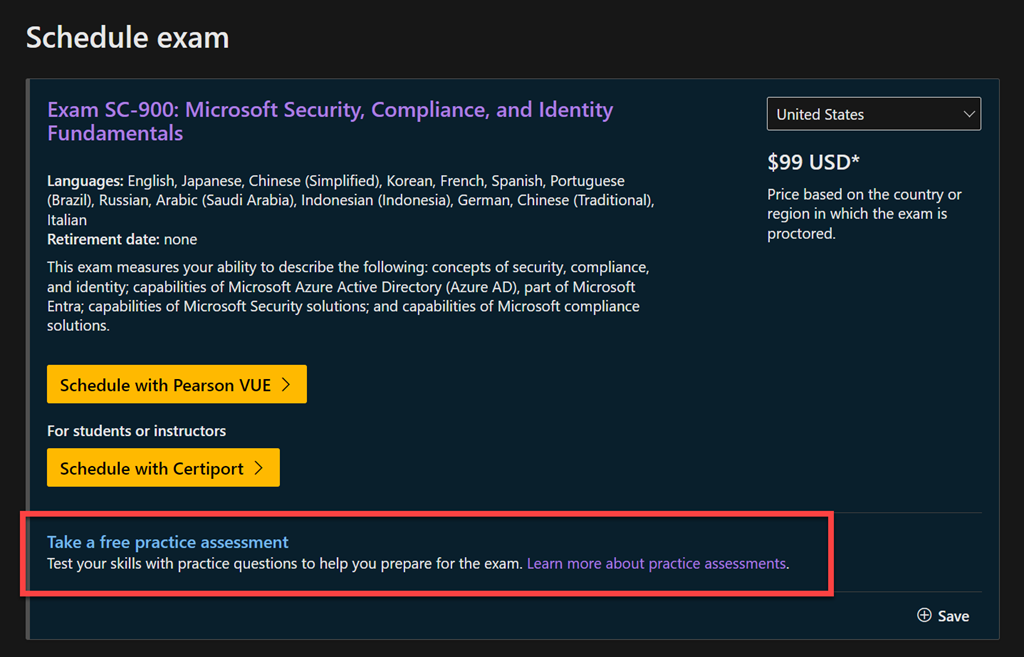The width and height of the screenshot is (1024, 657).
Task: Click the Retirement date: none line
Action: (x=122, y=239)
